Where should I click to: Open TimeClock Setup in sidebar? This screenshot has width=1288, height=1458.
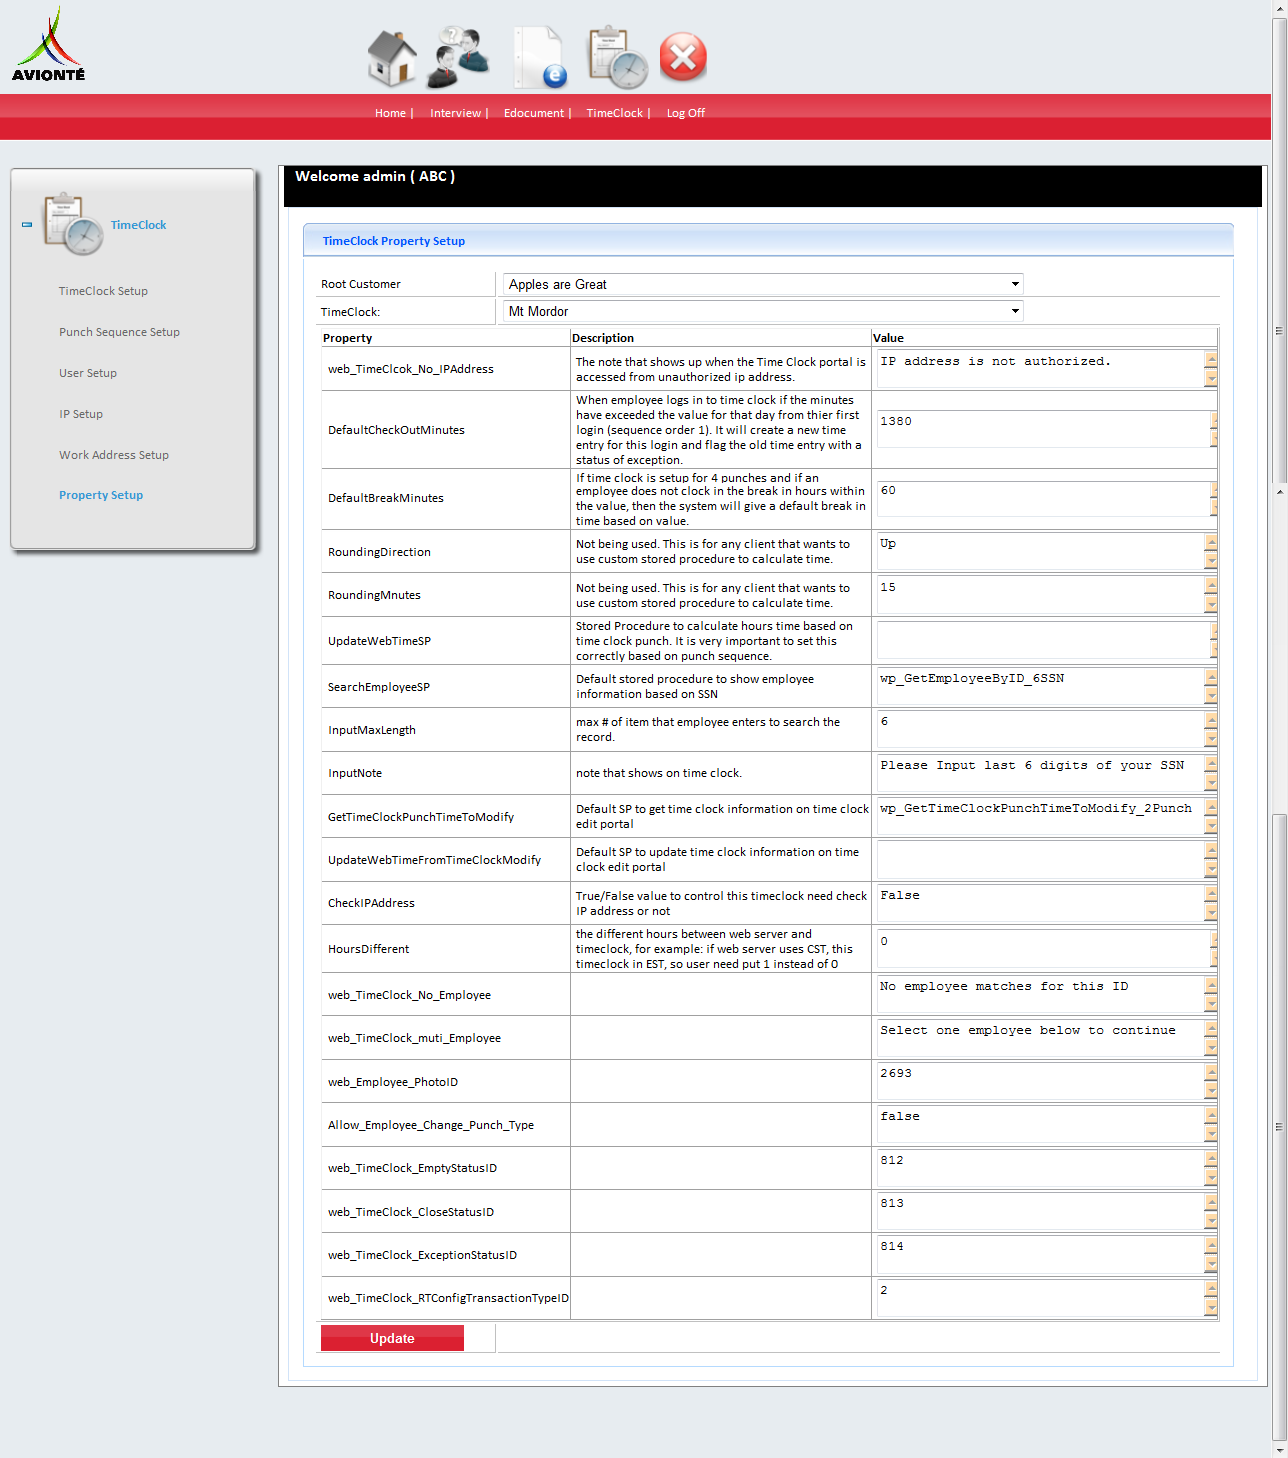coord(103,291)
